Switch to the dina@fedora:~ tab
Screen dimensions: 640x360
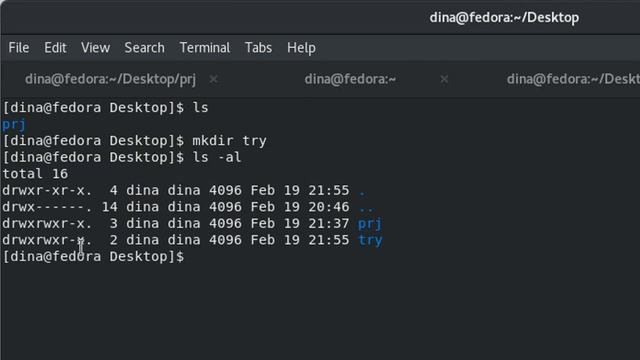pyautogui.click(x=350, y=79)
